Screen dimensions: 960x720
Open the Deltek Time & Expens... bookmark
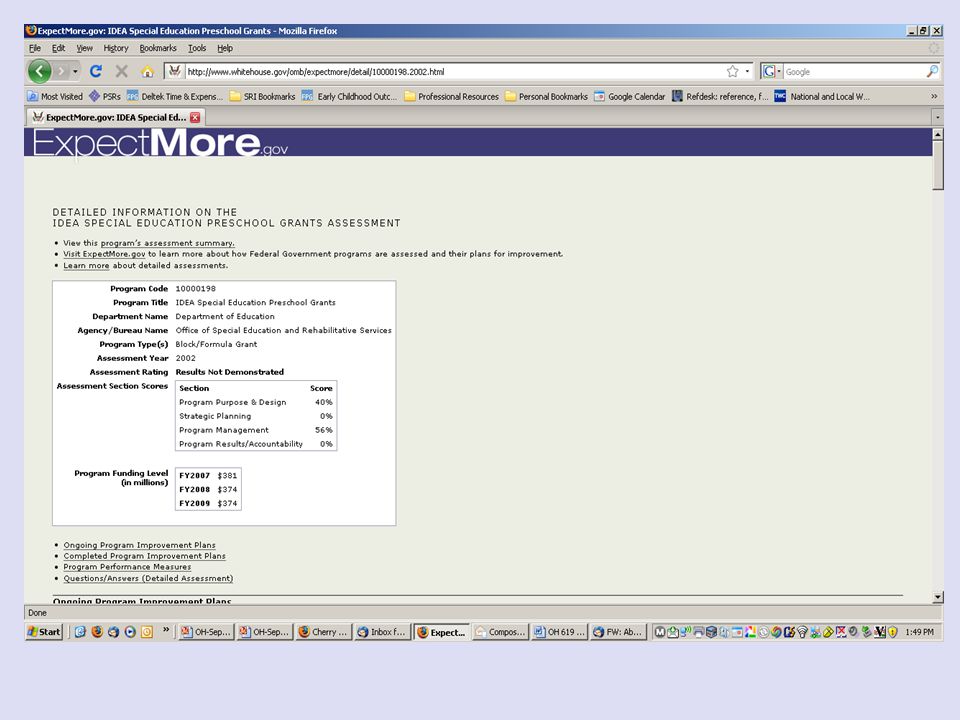pos(175,97)
